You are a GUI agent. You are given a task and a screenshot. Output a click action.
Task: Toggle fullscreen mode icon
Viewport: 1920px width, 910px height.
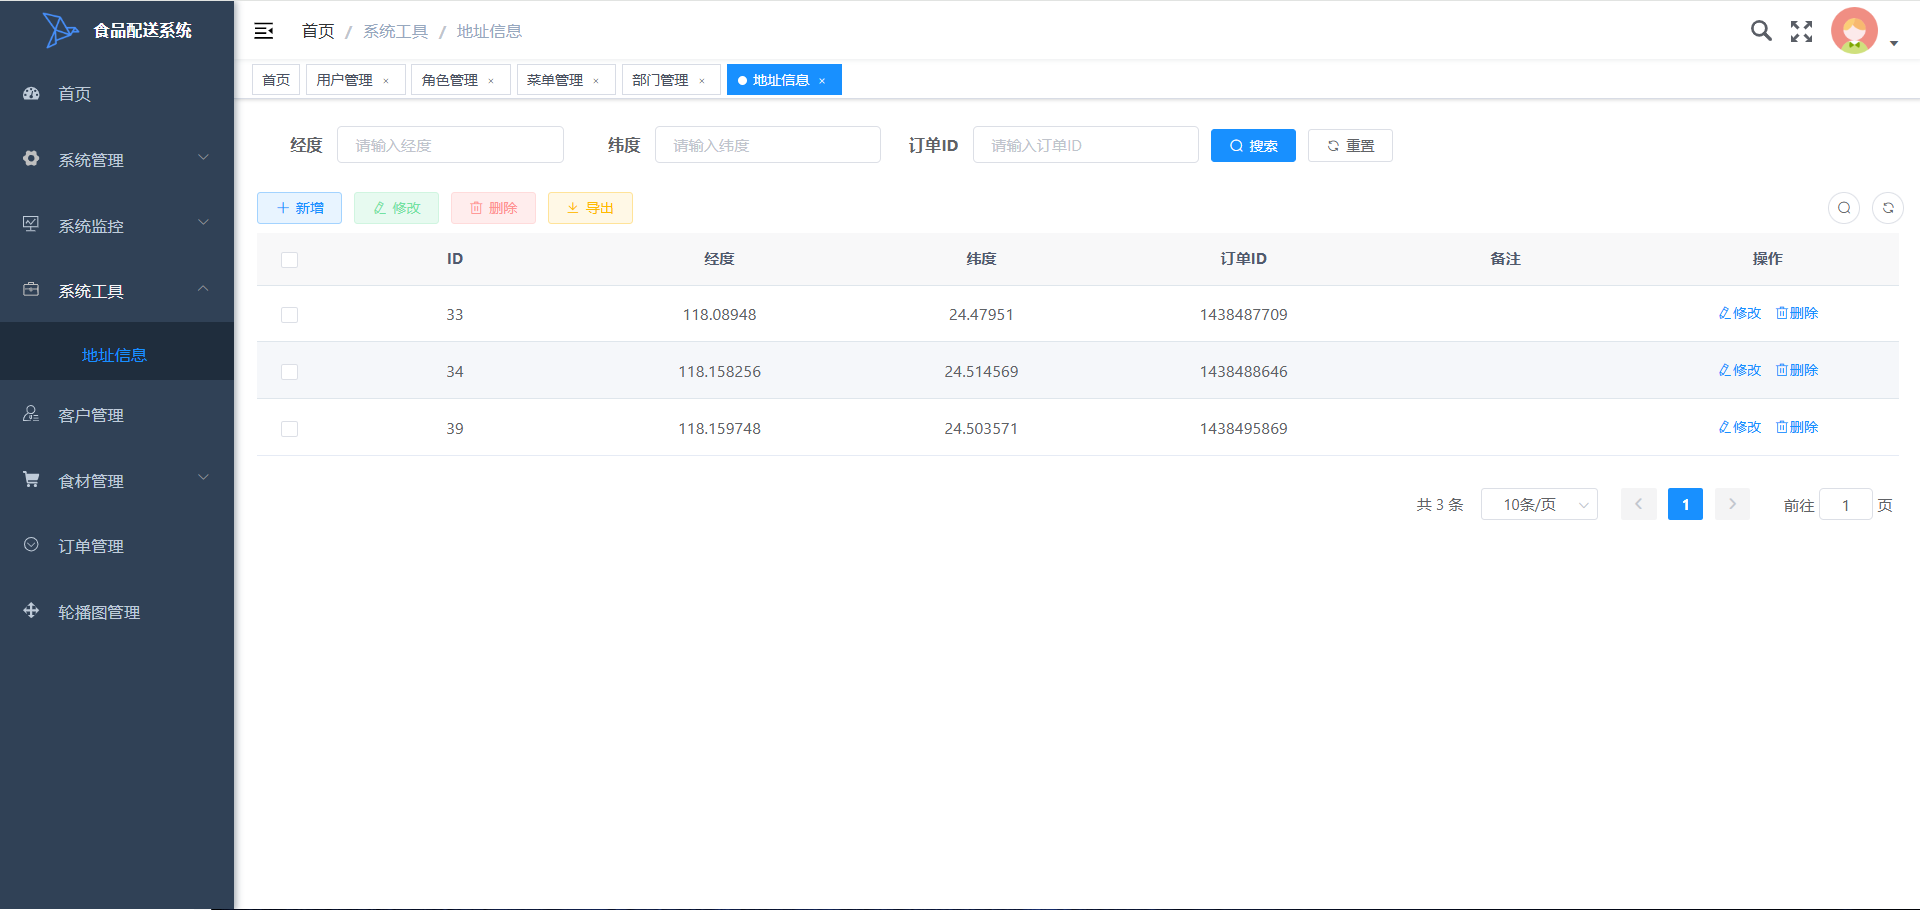[x=1802, y=31]
